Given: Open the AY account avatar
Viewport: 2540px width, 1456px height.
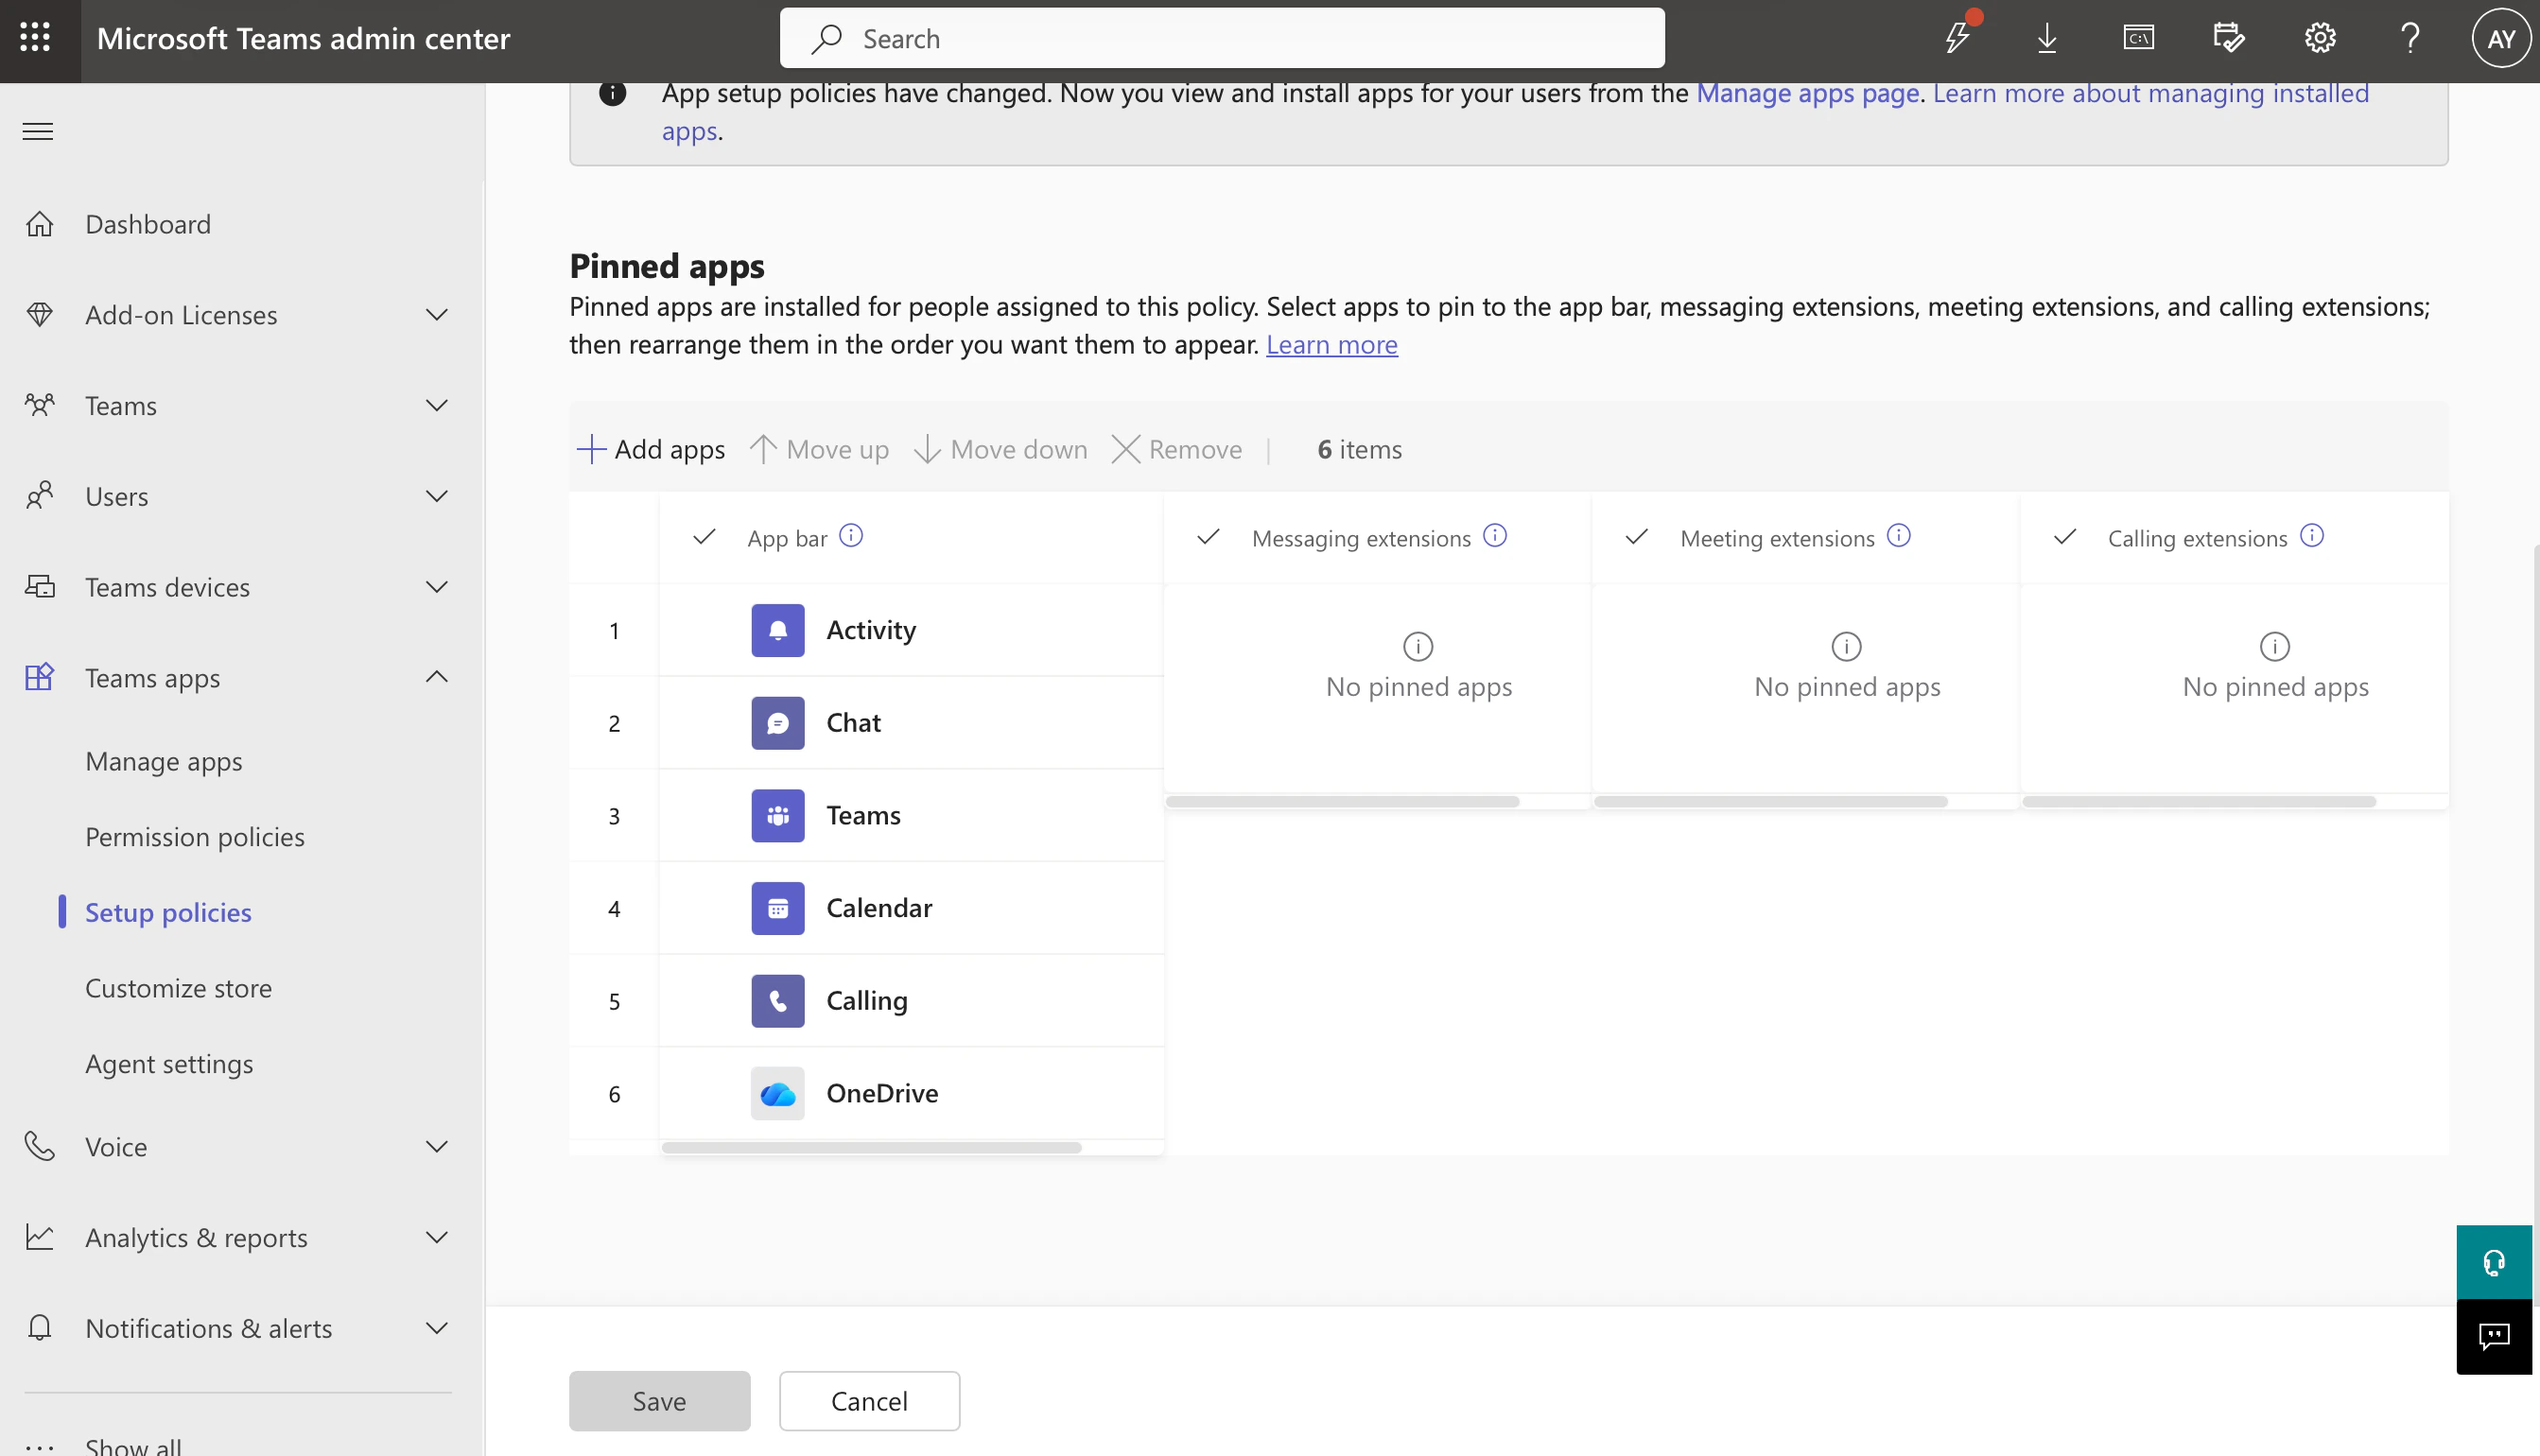Looking at the screenshot, I should (x=2501, y=38).
